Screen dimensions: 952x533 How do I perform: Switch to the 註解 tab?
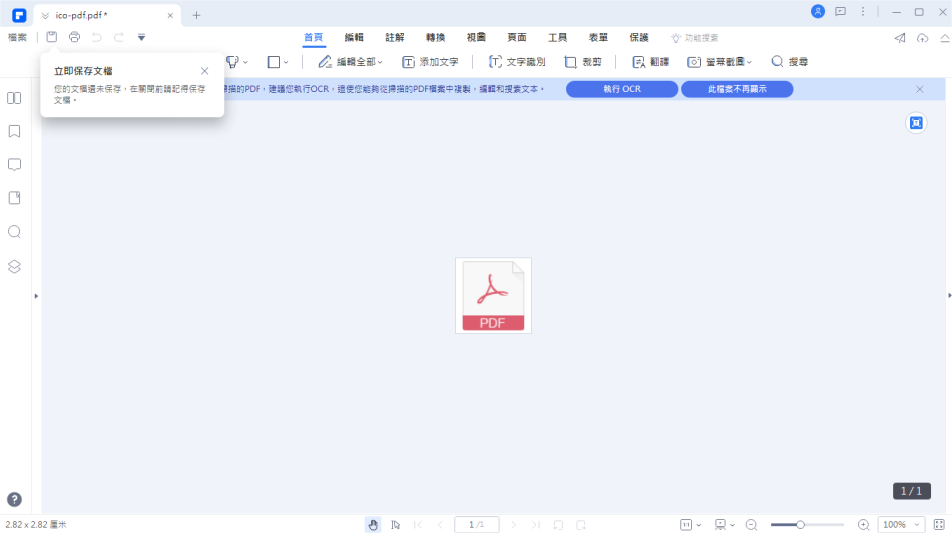[x=395, y=37]
